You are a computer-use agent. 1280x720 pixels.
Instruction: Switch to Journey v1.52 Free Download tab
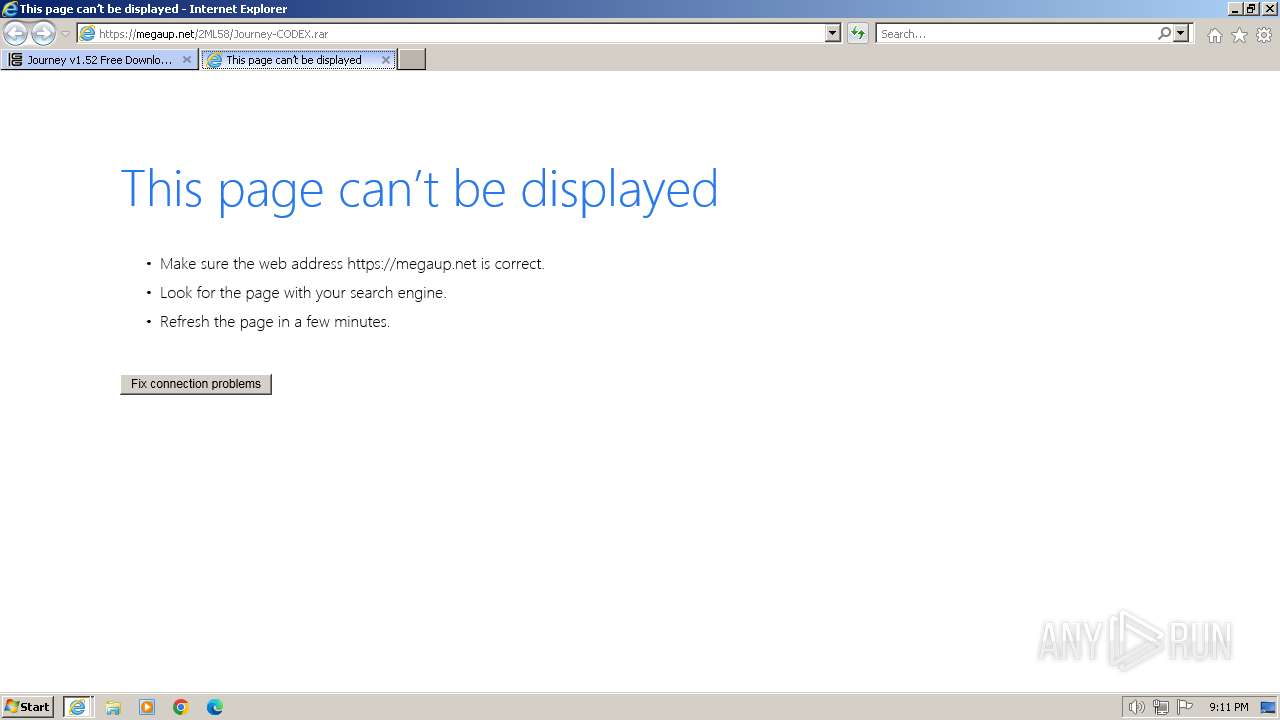(99, 60)
